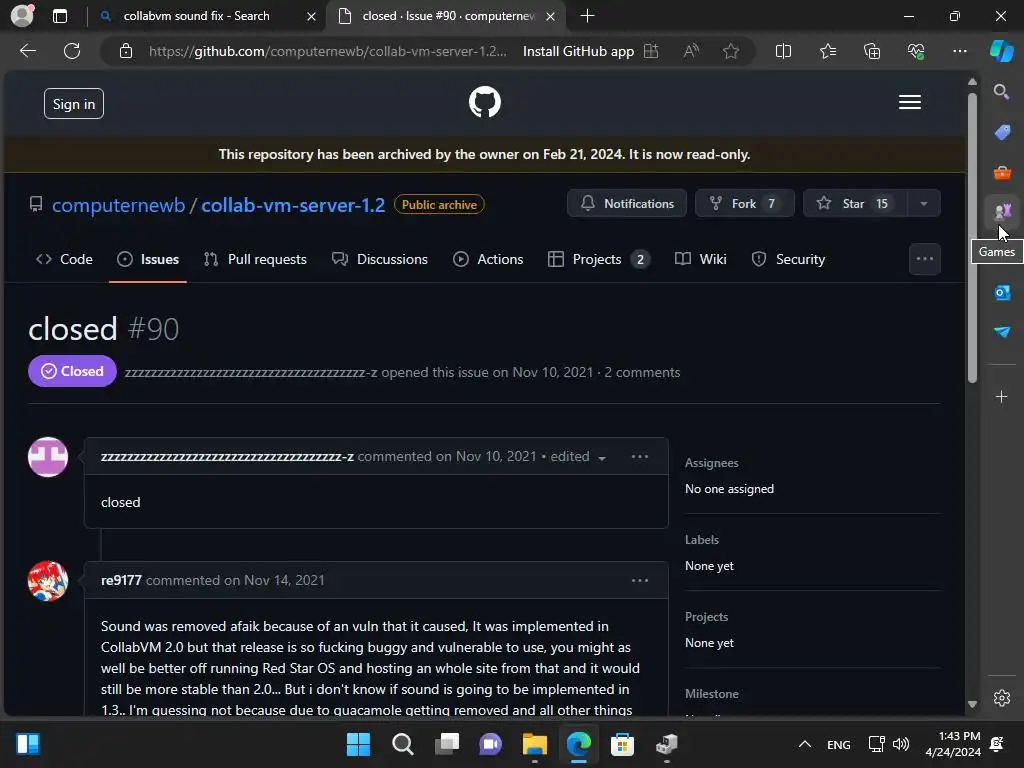Reload the page with the refresh icon

point(72,51)
